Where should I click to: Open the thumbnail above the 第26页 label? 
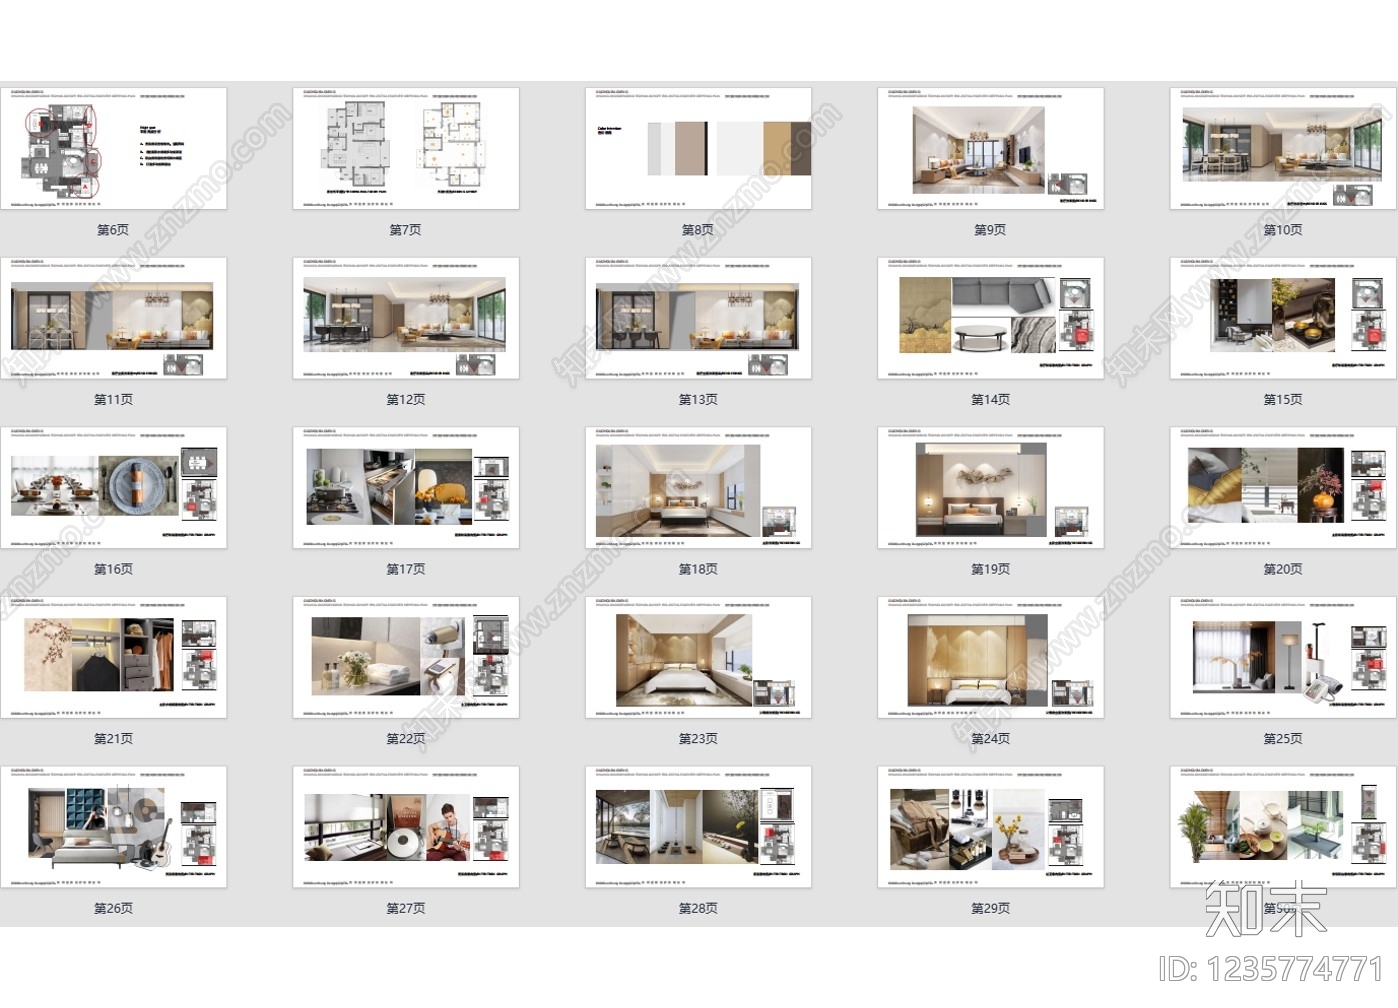[x=114, y=827]
